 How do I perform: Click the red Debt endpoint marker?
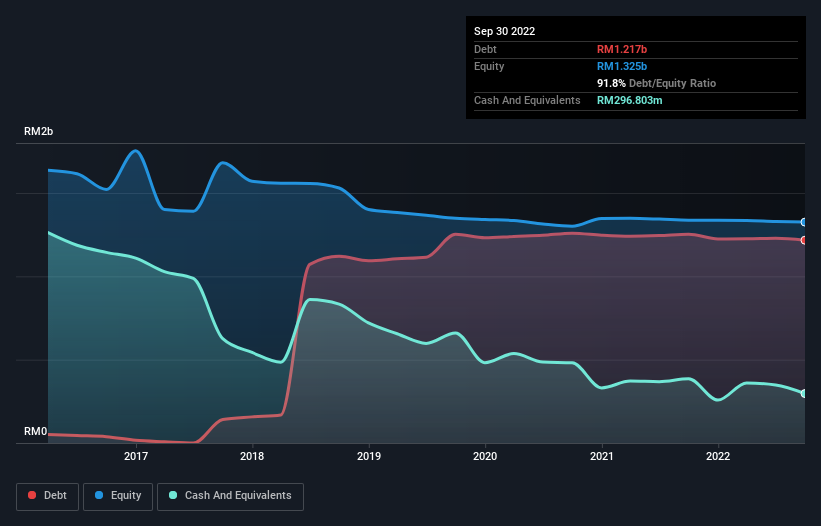804,240
